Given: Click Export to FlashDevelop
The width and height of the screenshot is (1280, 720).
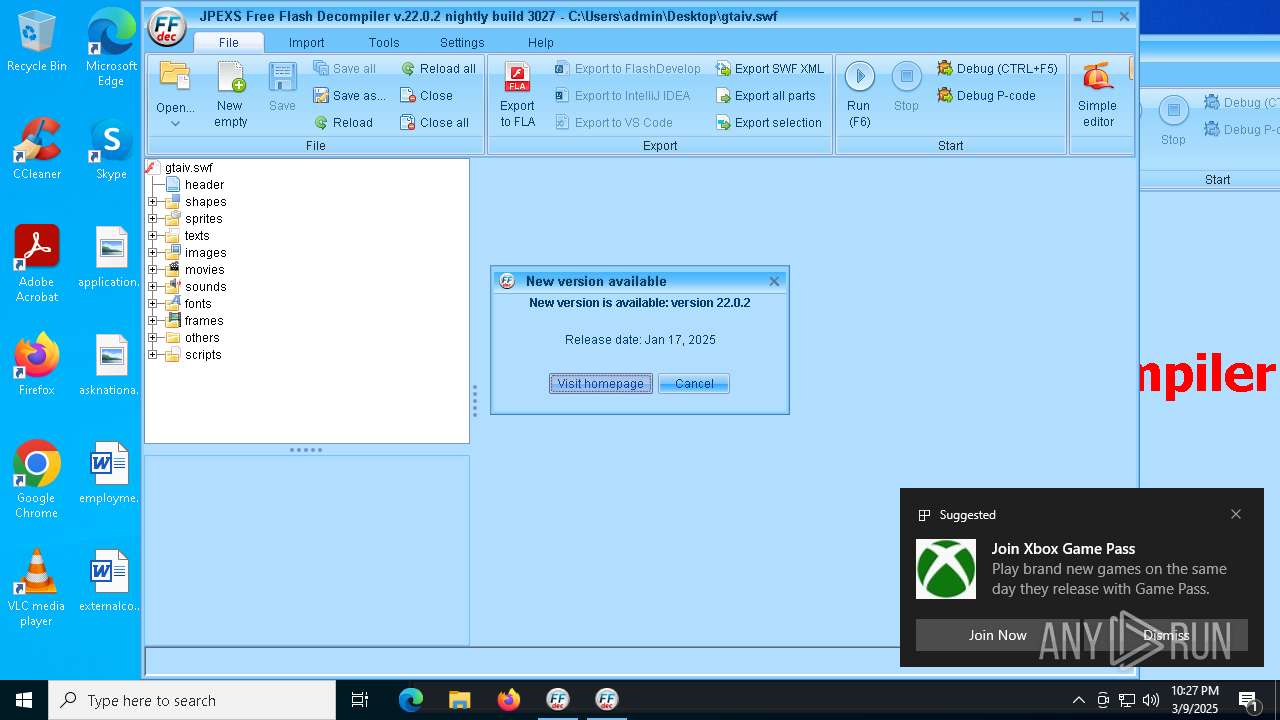Looking at the screenshot, I should [627, 69].
